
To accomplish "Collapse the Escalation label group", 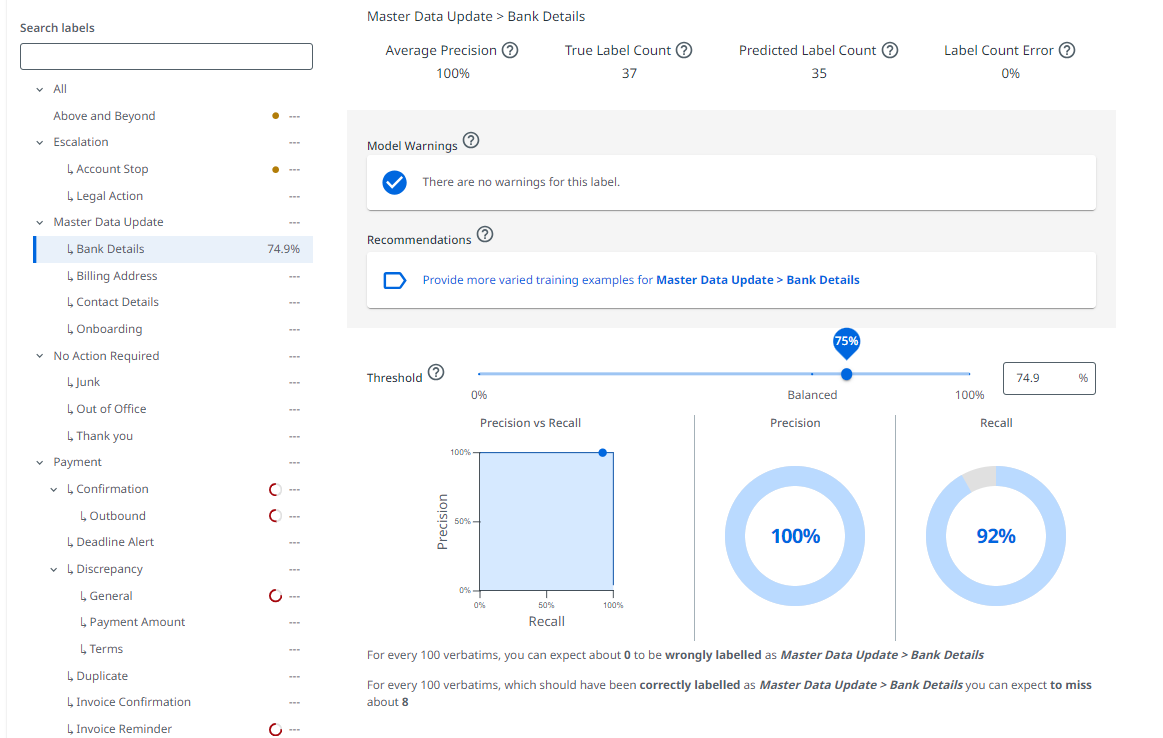I will [40, 143].
